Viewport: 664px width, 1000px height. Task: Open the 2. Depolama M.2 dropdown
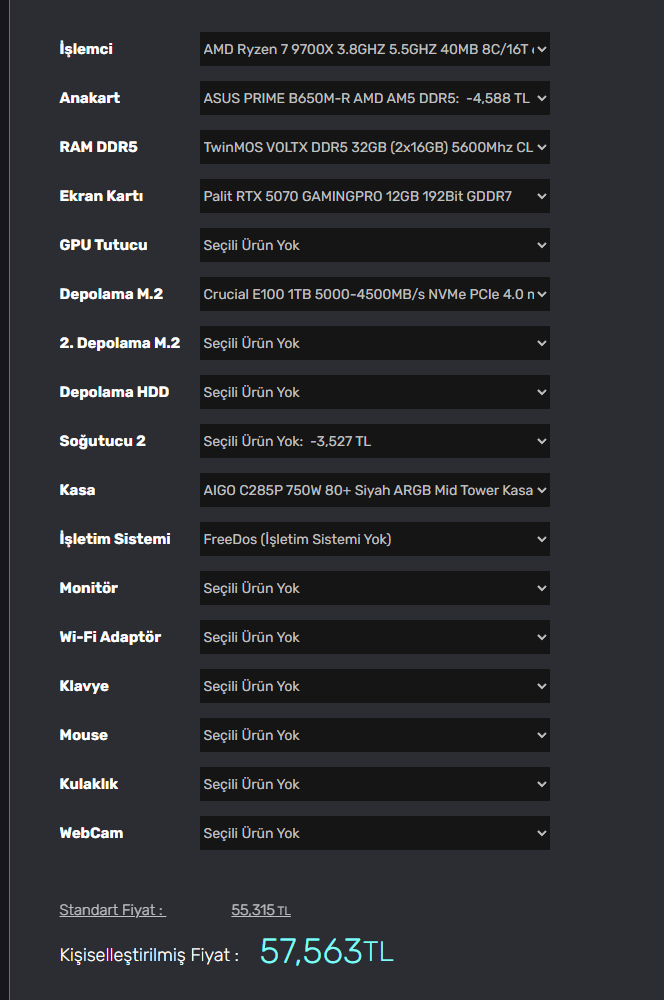coord(374,343)
